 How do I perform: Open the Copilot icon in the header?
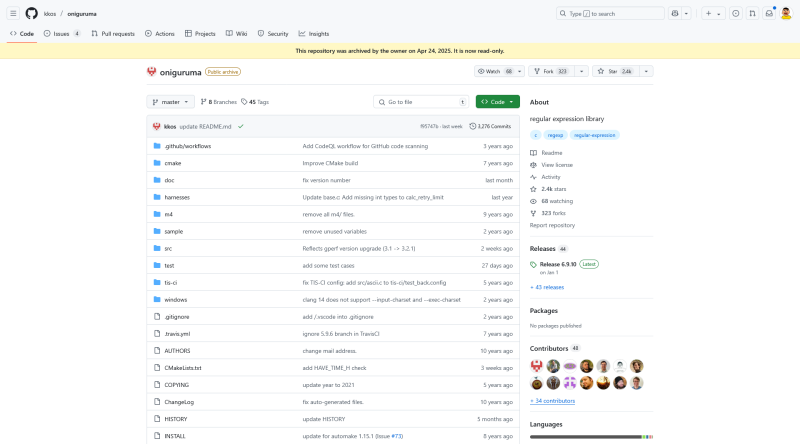pyautogui.click(x=675, y=14)
